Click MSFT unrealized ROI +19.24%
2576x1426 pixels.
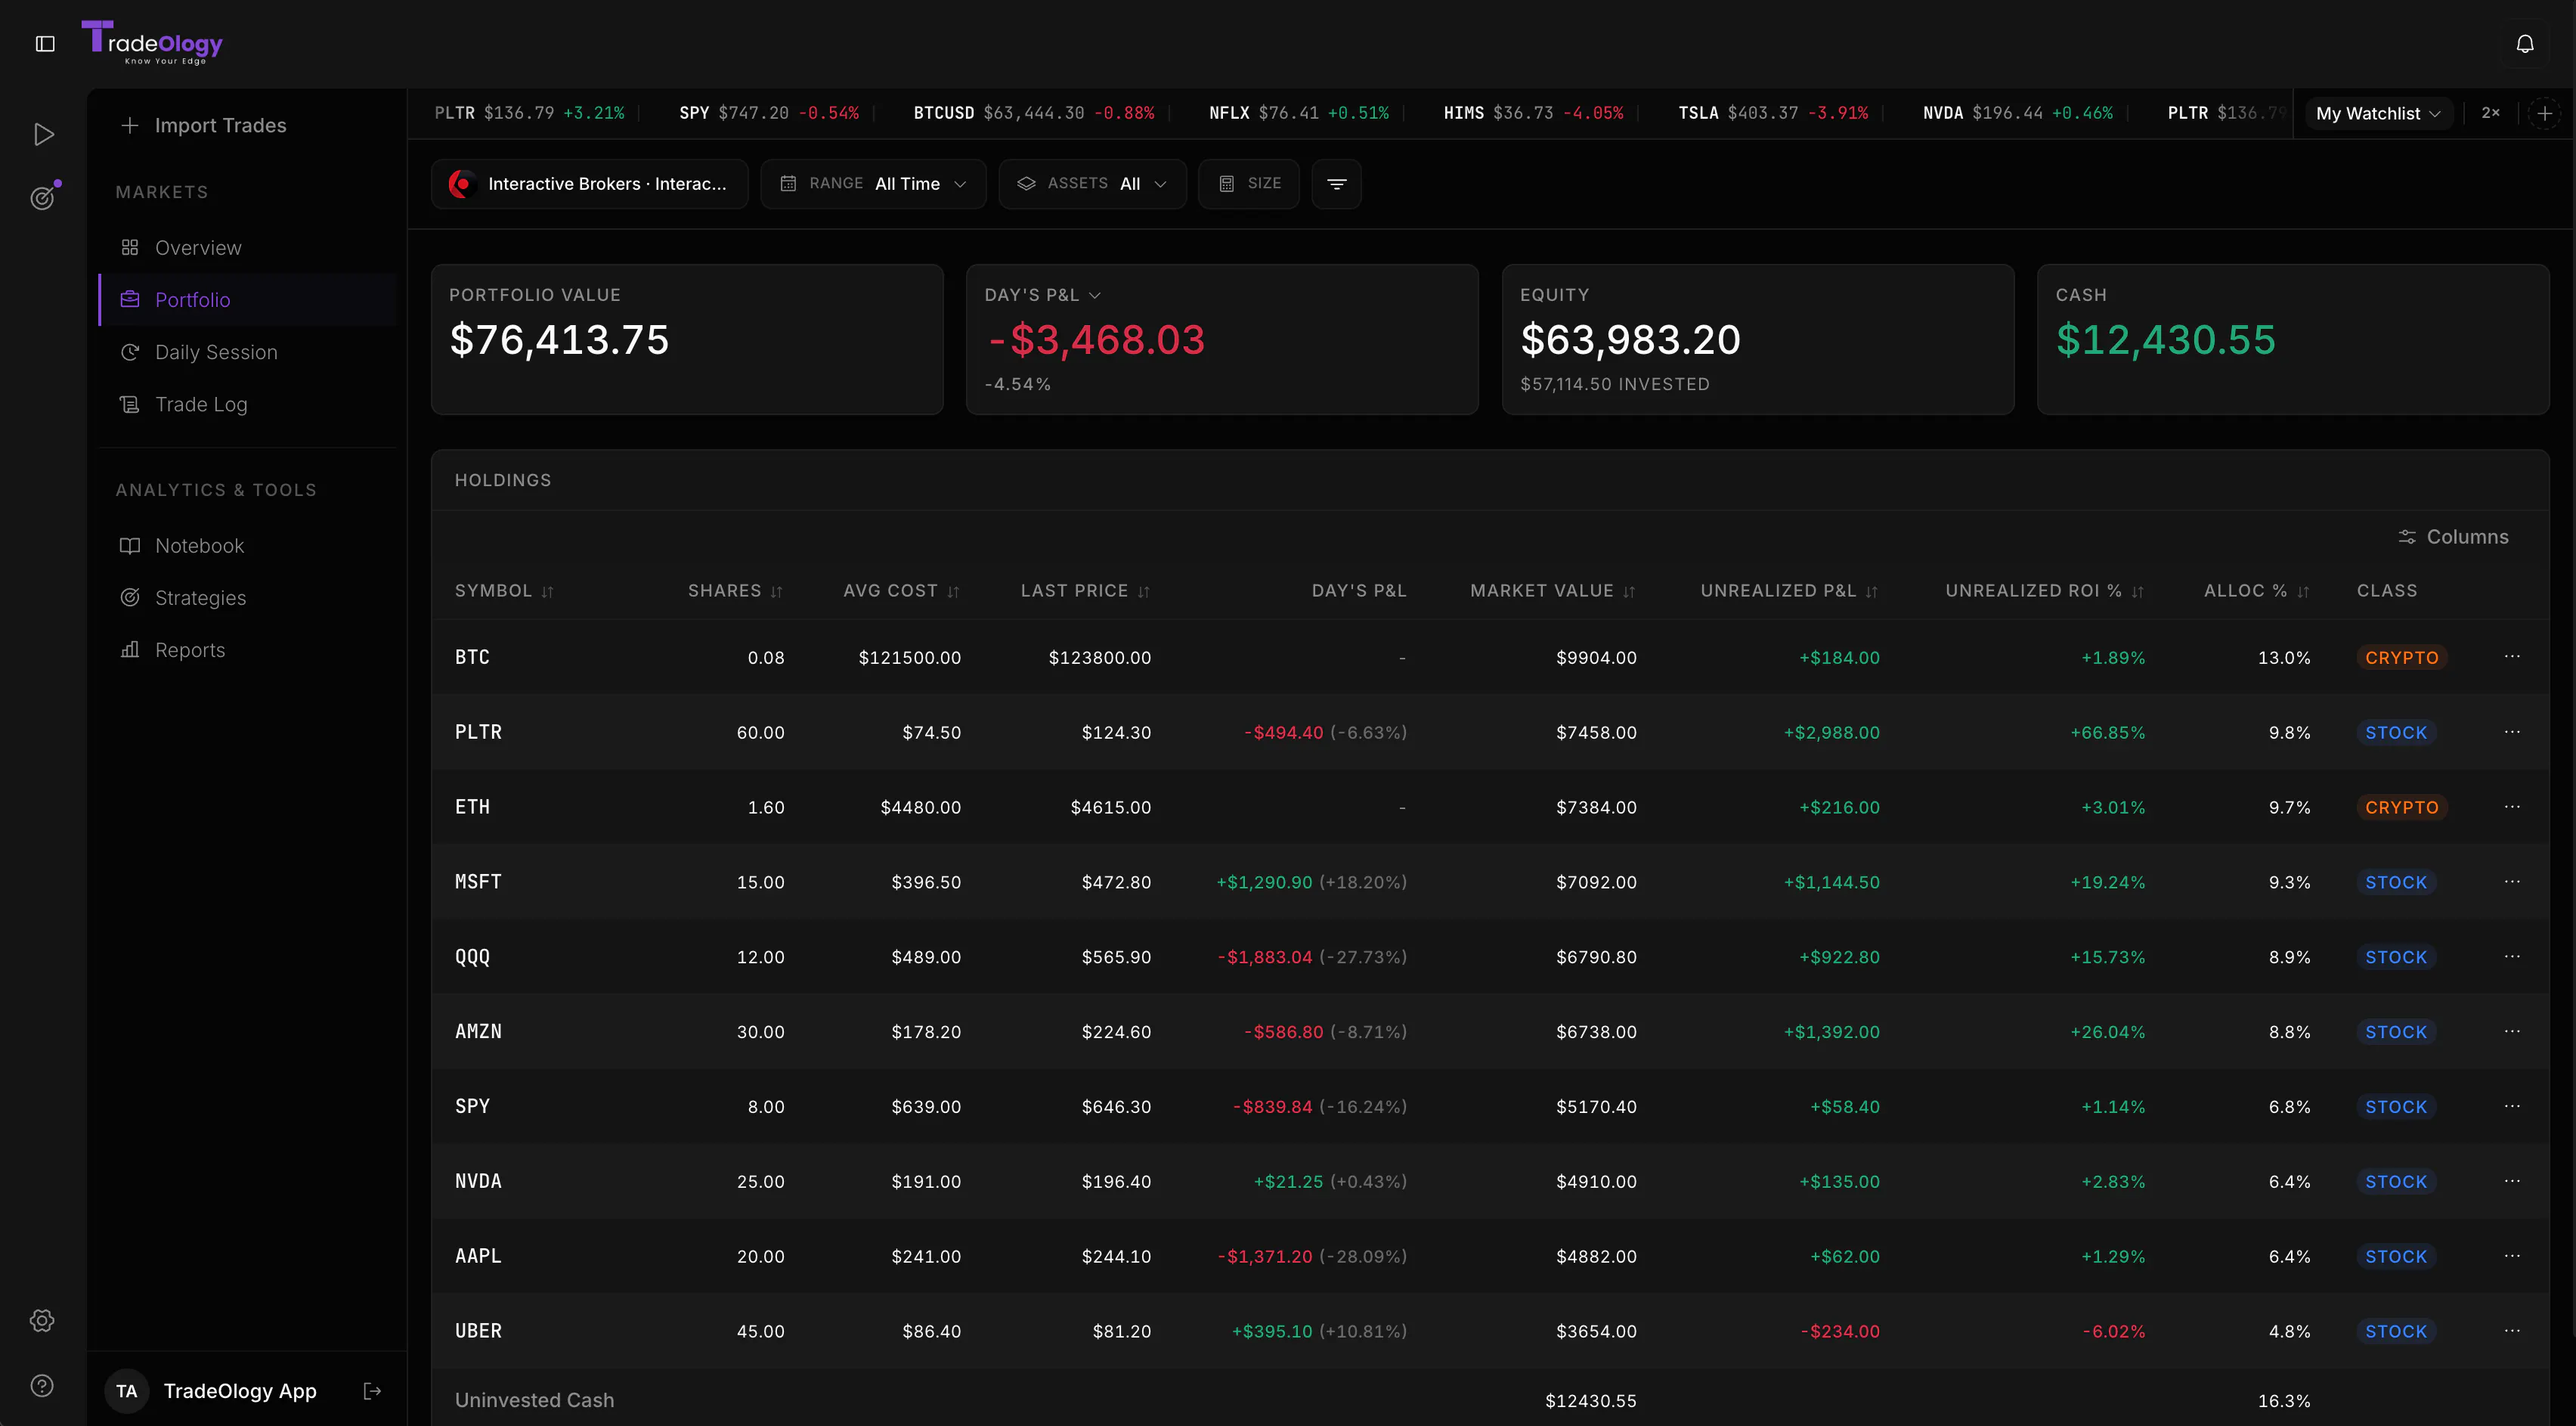[x=2107, y=882]
